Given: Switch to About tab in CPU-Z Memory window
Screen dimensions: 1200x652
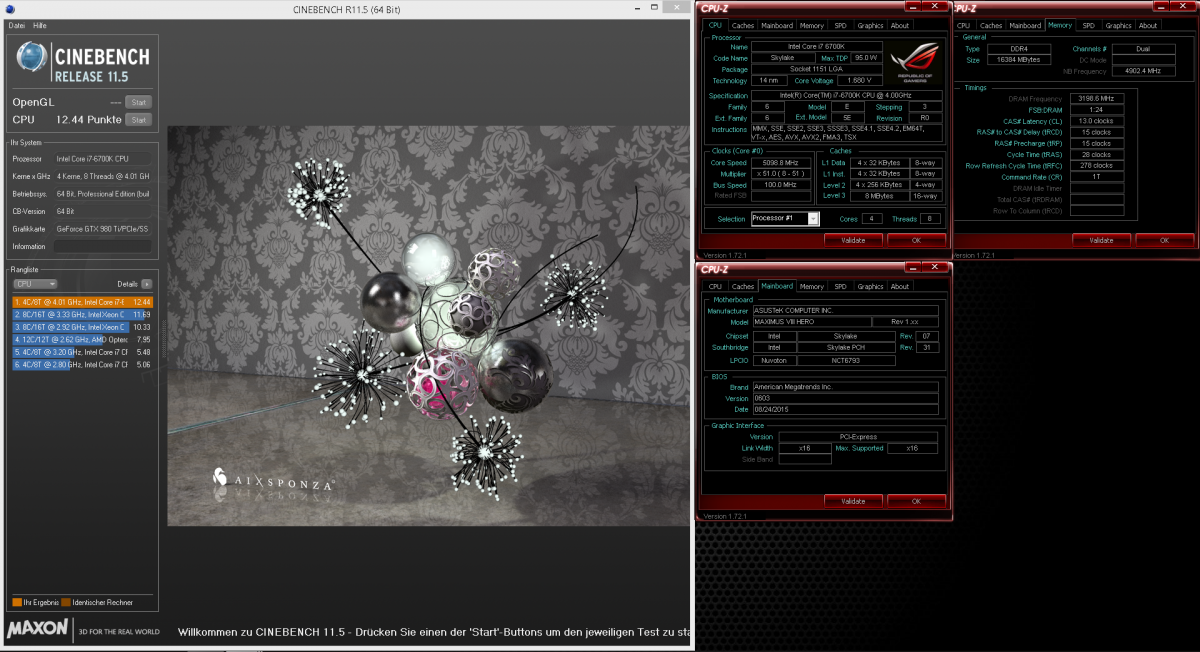Looking at the screenshot, I should [1148, 25].
